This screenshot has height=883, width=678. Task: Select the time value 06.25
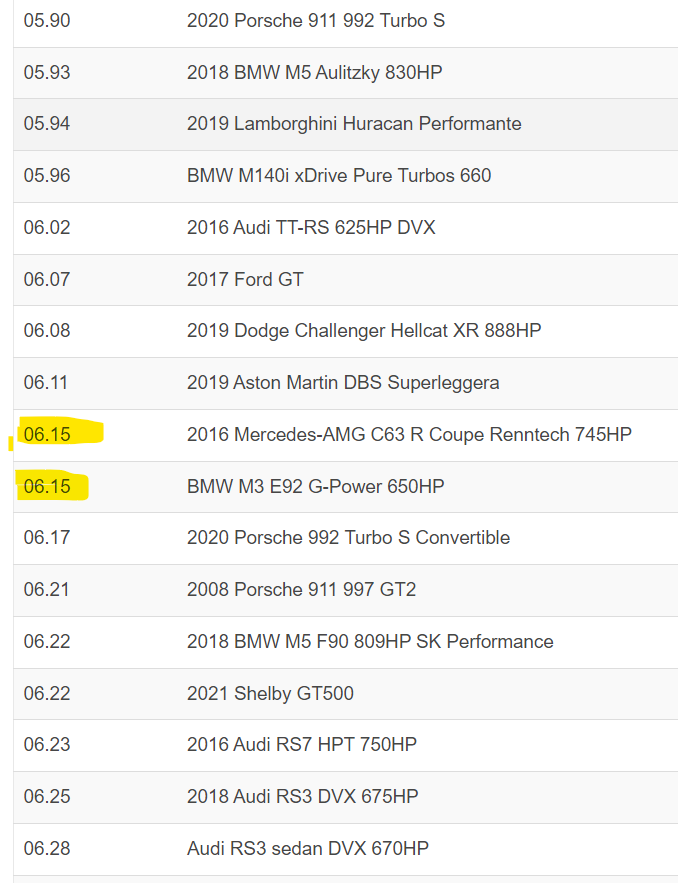click(x=47, y=796)
